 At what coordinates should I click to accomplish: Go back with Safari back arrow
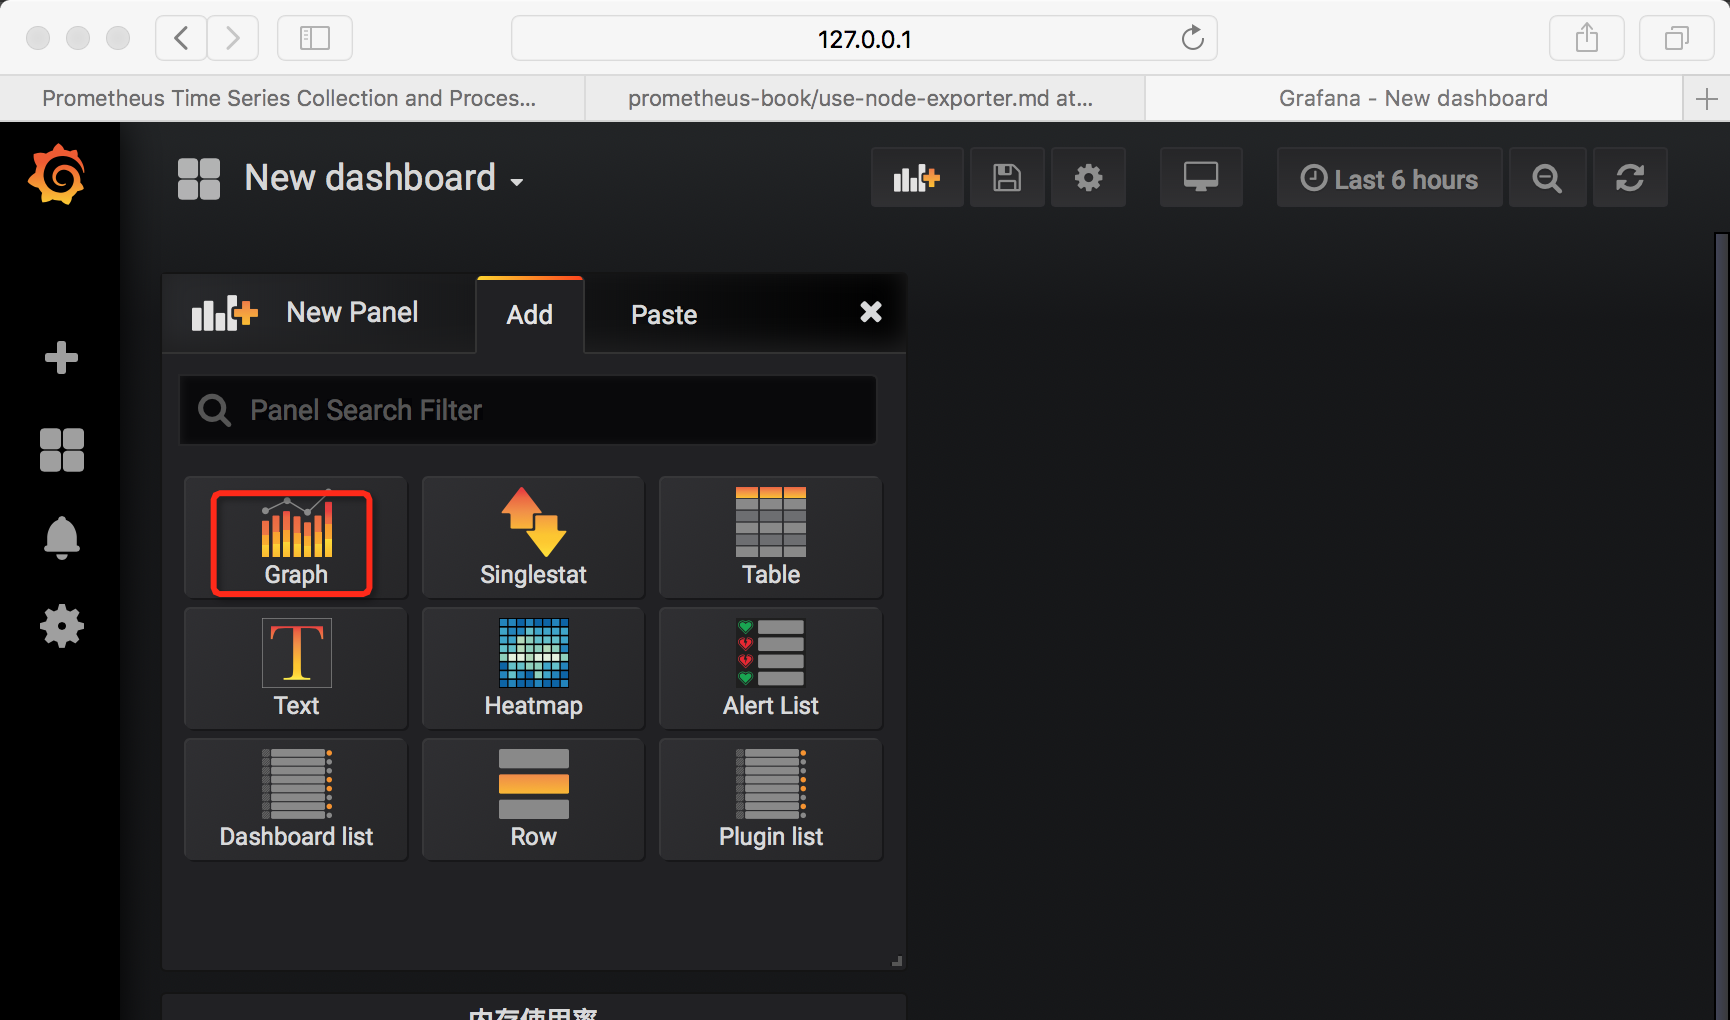click(x=181, y=38)
